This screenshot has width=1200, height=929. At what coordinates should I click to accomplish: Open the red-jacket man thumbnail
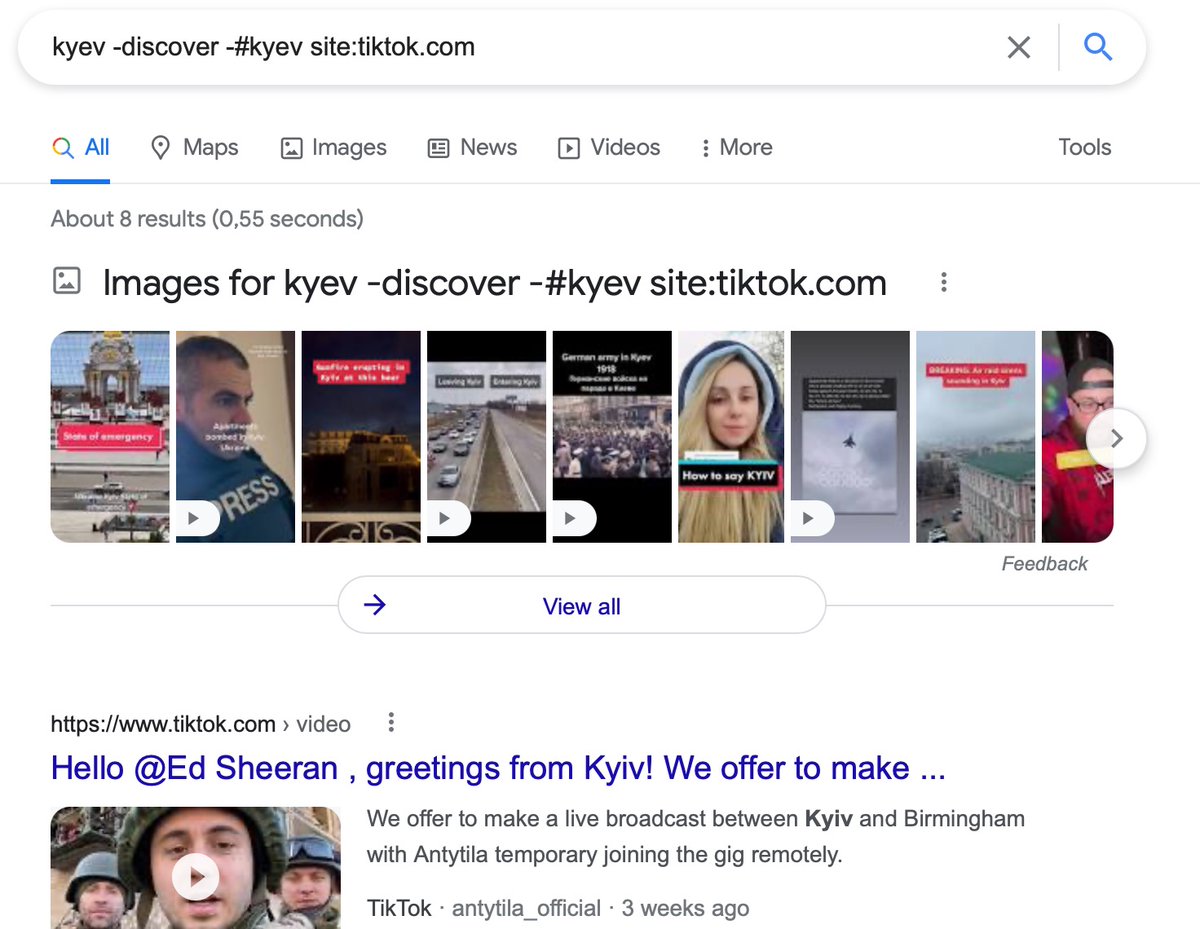pos(1077,437)
